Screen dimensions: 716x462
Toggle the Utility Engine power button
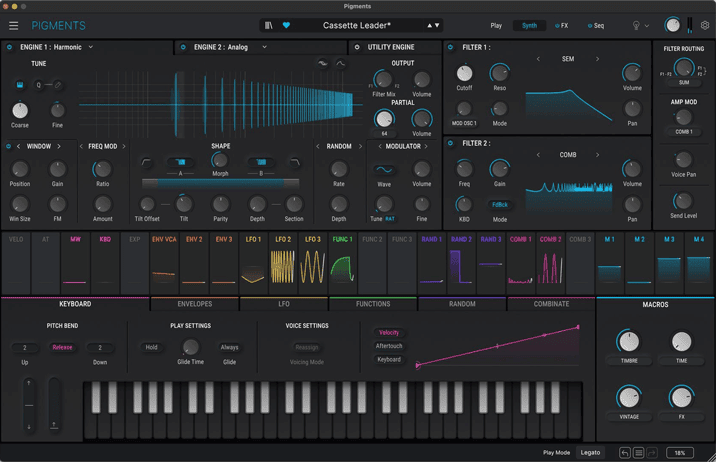(x=357, y=47)
